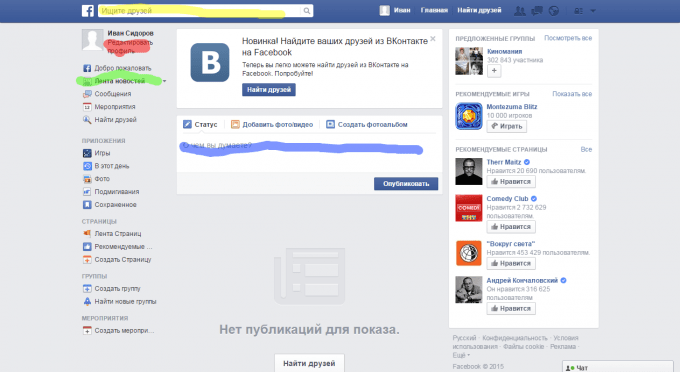Open the notifications globe icon
Viewport: 680px width, 372px height.
pyautogui.click(x=554, y=11)
